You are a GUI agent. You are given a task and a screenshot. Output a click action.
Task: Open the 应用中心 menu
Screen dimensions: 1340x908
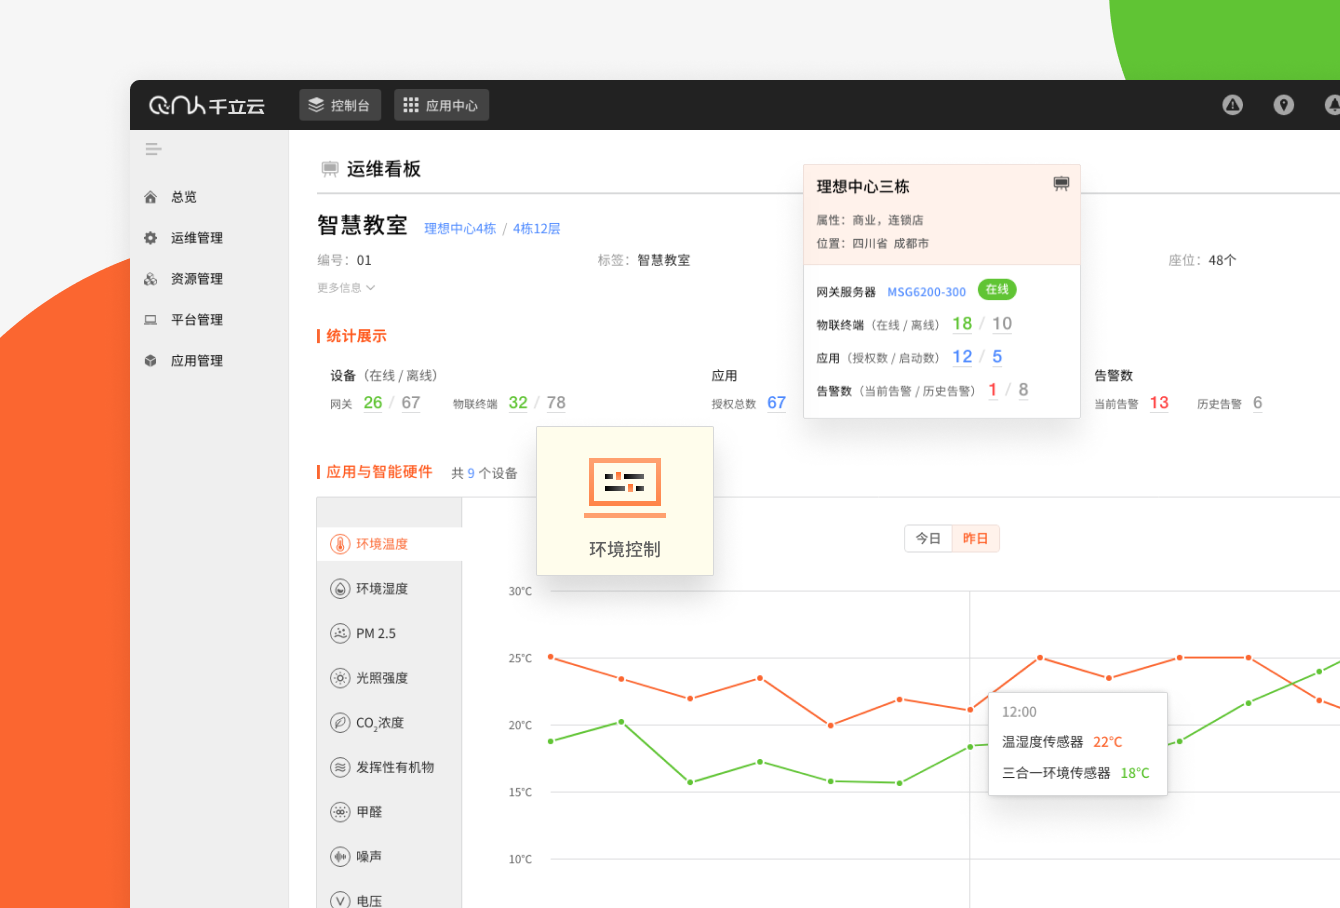point(441,105)
